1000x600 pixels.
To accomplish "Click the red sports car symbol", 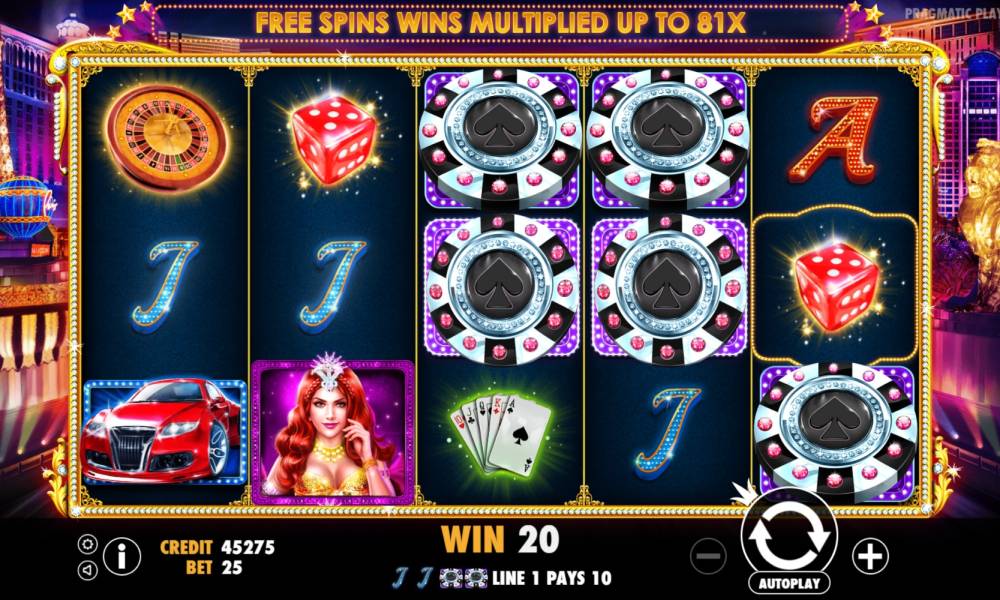I will tap(165, 431).
